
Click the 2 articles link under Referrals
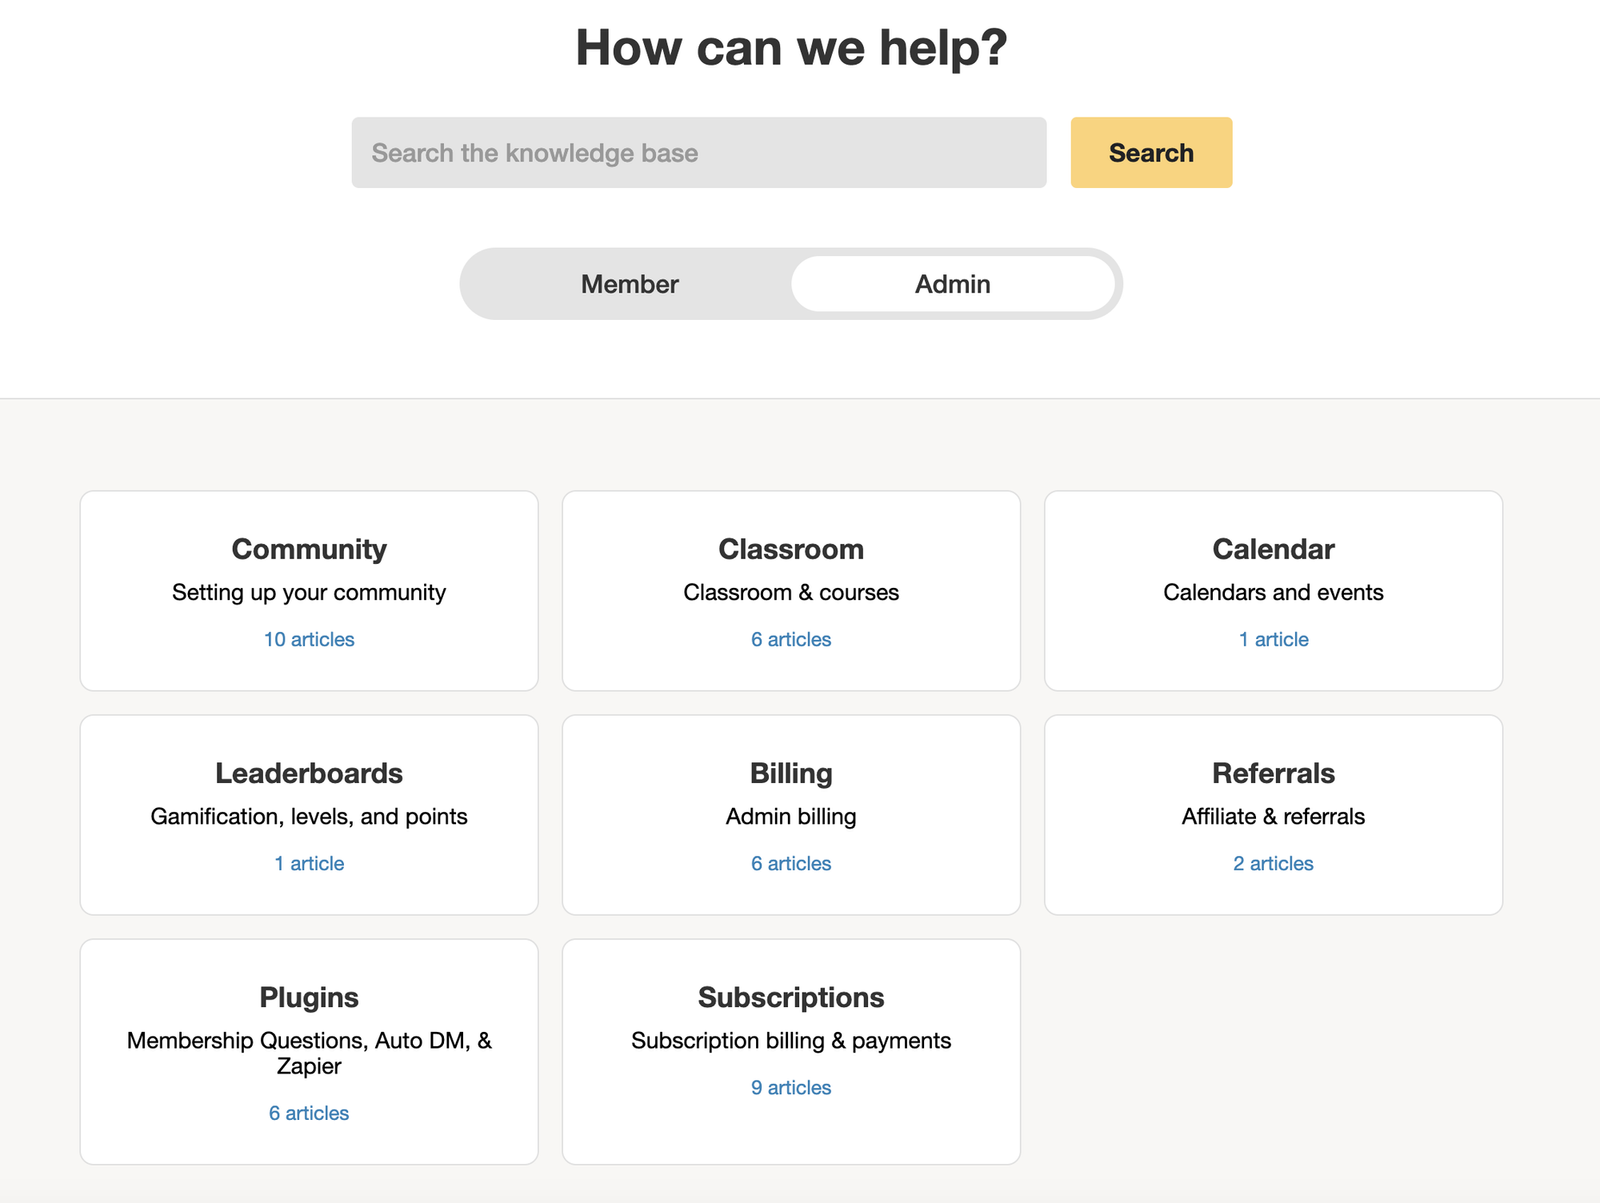(1272, 863)
